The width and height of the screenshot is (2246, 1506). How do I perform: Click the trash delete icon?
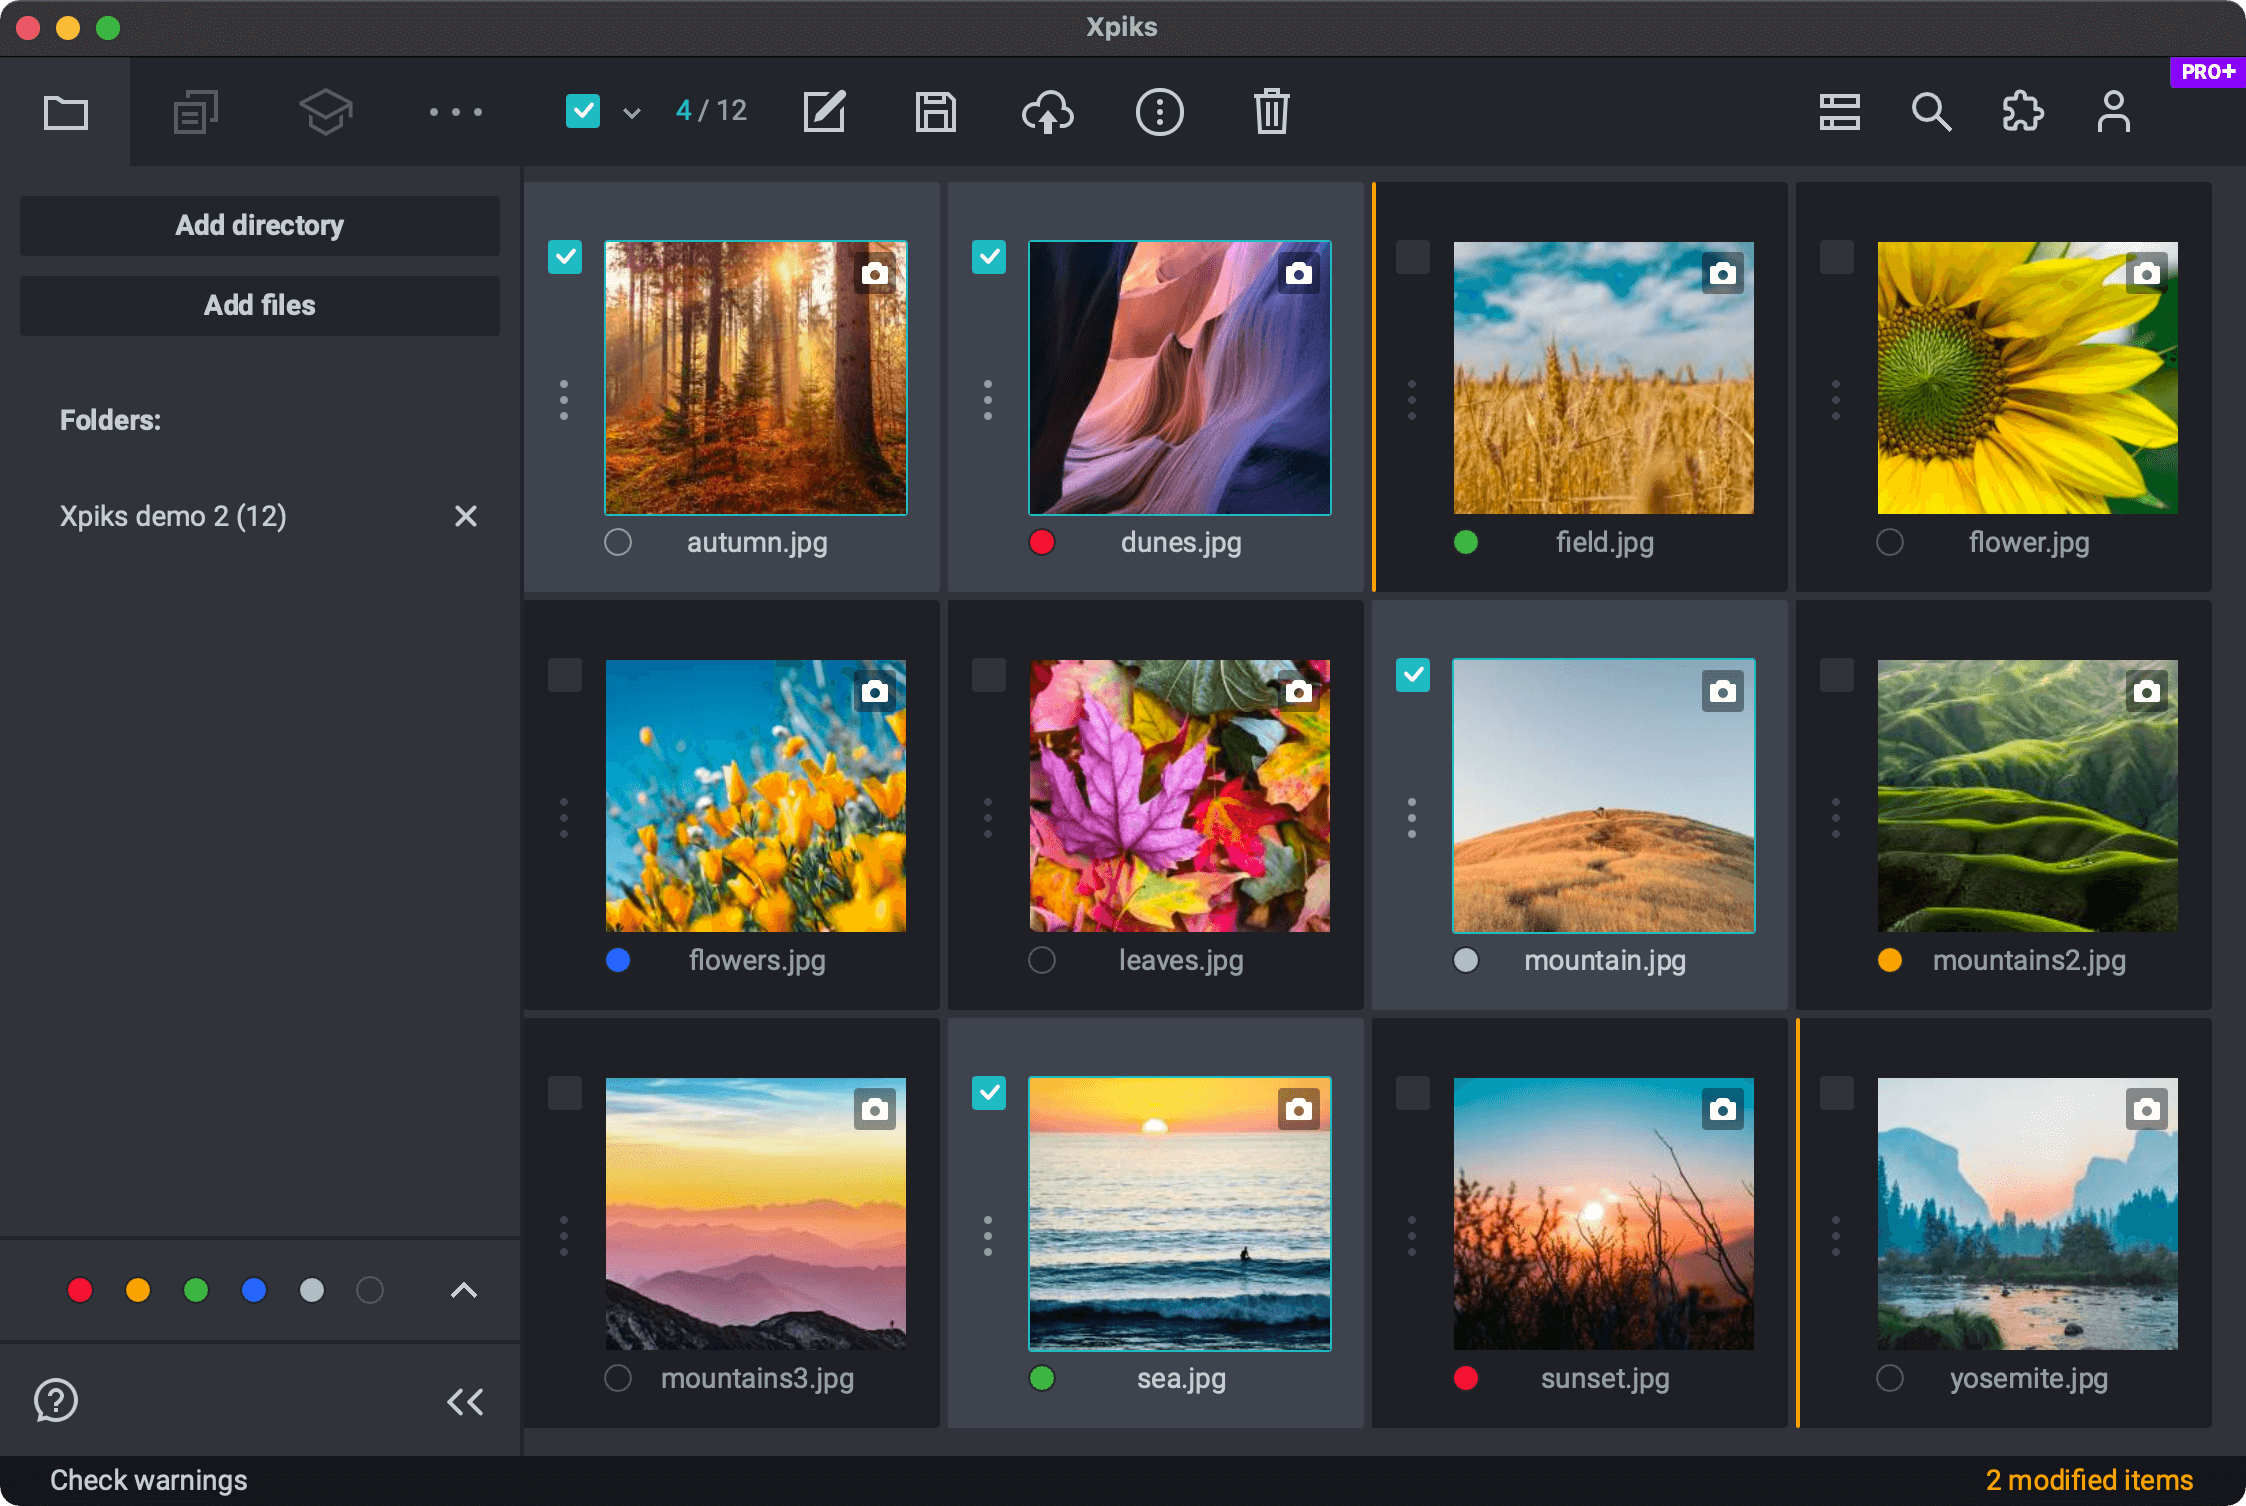[x=1271, y=112]
